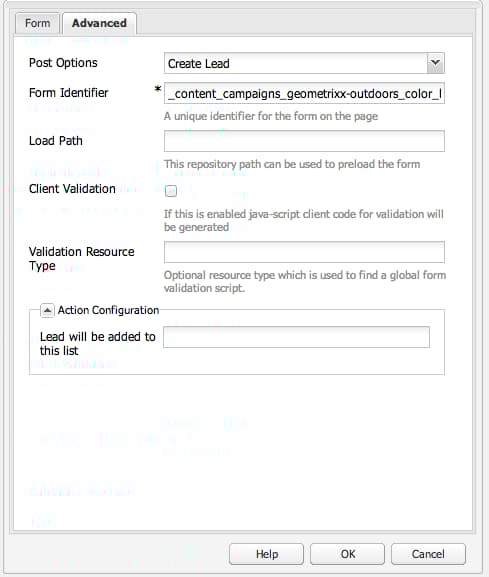The image size is (489, 577).
Task: Confirm the dialog with OK
Action: [347, 554]
